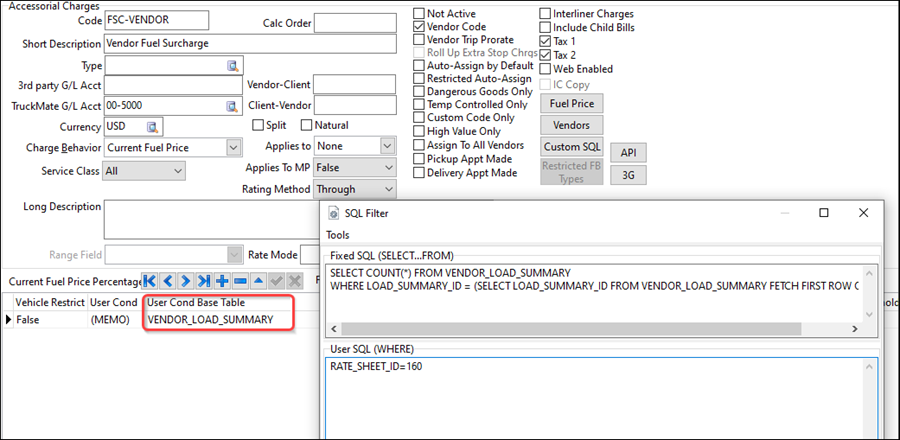Click the Custom SQL button
Screen dimensions: 900x440
[572, 146]
